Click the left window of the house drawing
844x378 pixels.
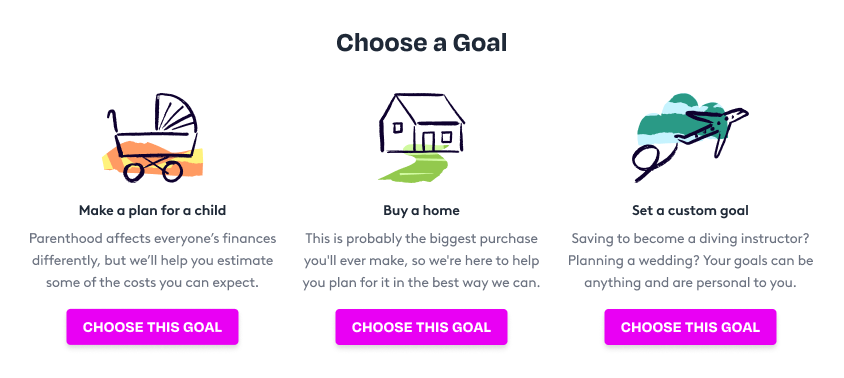click(x=398, y=128)
